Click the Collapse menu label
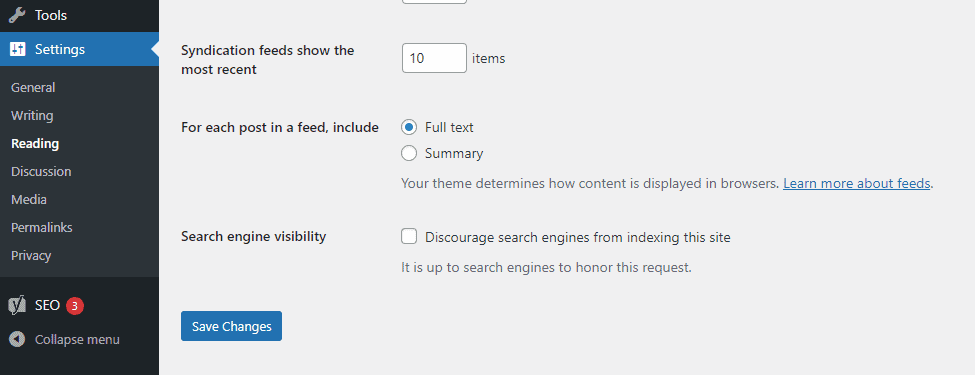 [77, 340]
